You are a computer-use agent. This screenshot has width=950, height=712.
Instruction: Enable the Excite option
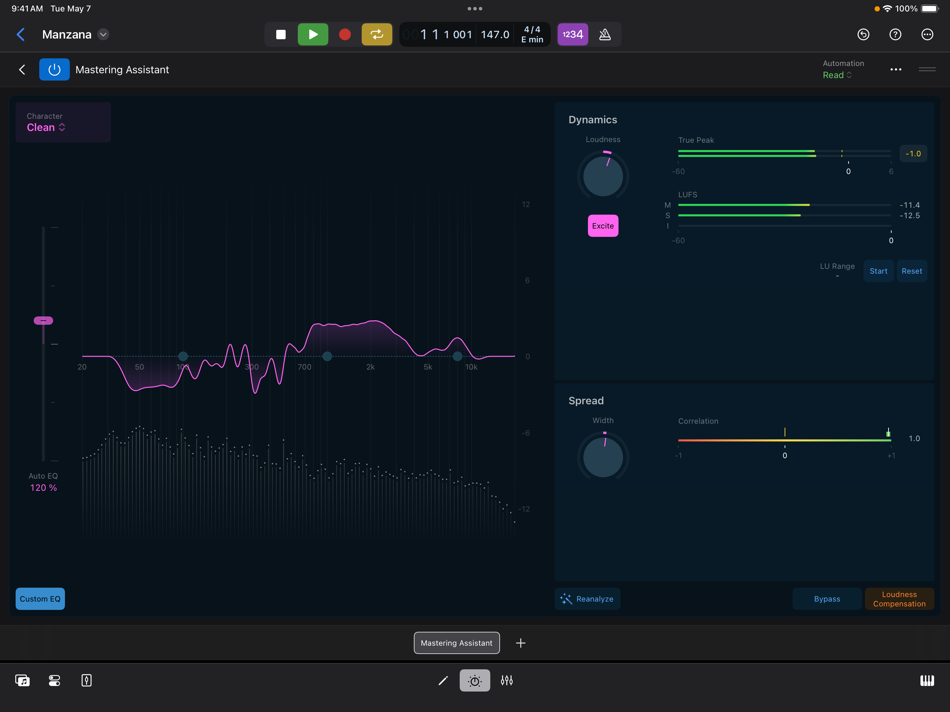(x=602, y=225)
